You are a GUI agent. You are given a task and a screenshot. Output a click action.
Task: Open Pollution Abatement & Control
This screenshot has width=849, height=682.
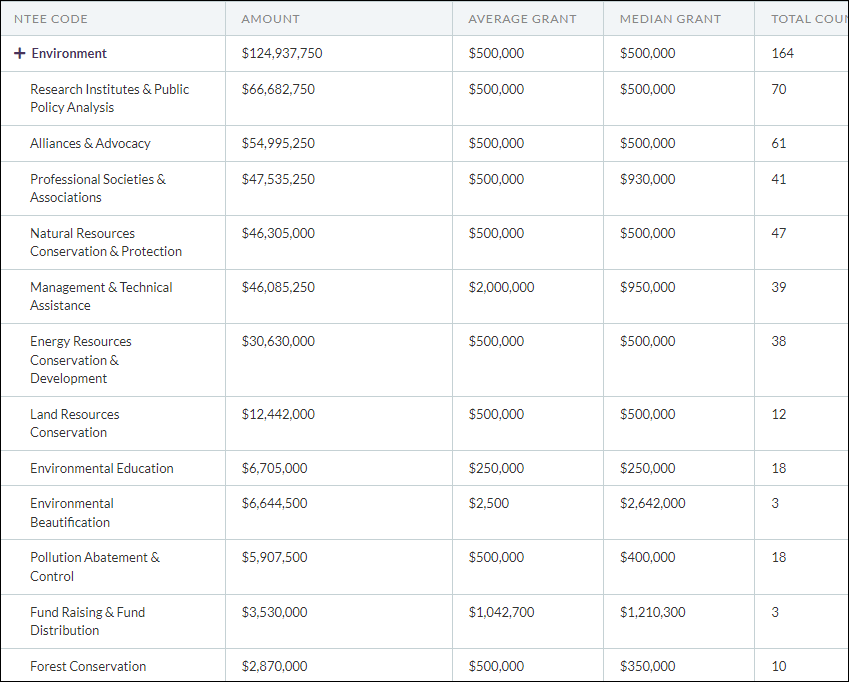pos(96,567)
